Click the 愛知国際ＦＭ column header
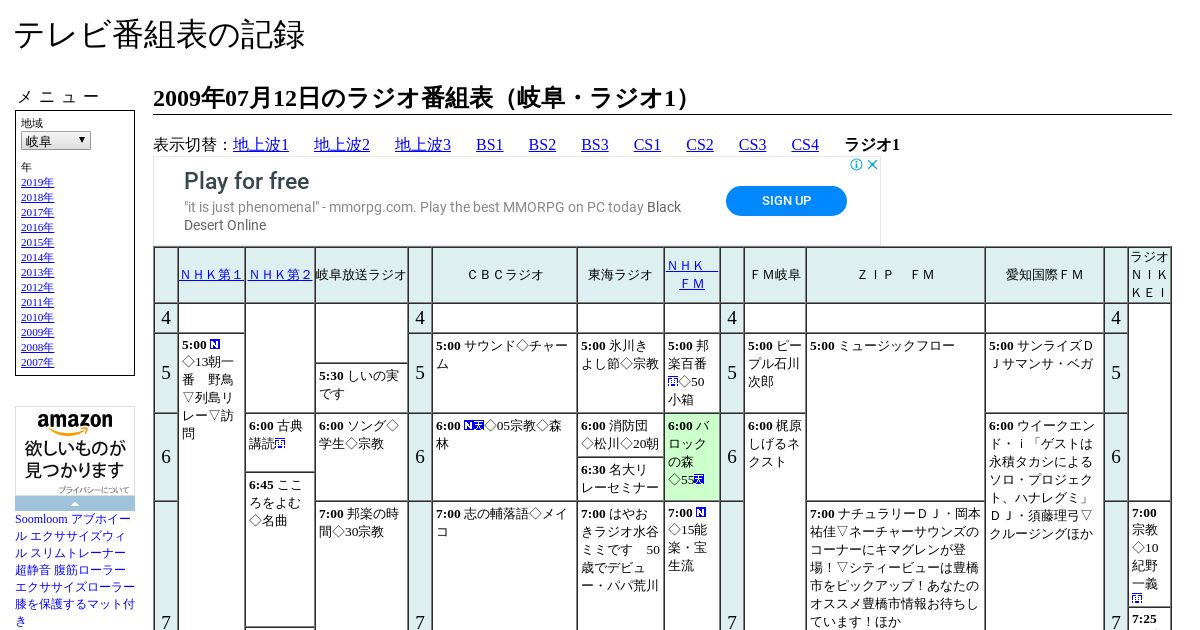1200x630 pixels. click(x=1044, y=275)
